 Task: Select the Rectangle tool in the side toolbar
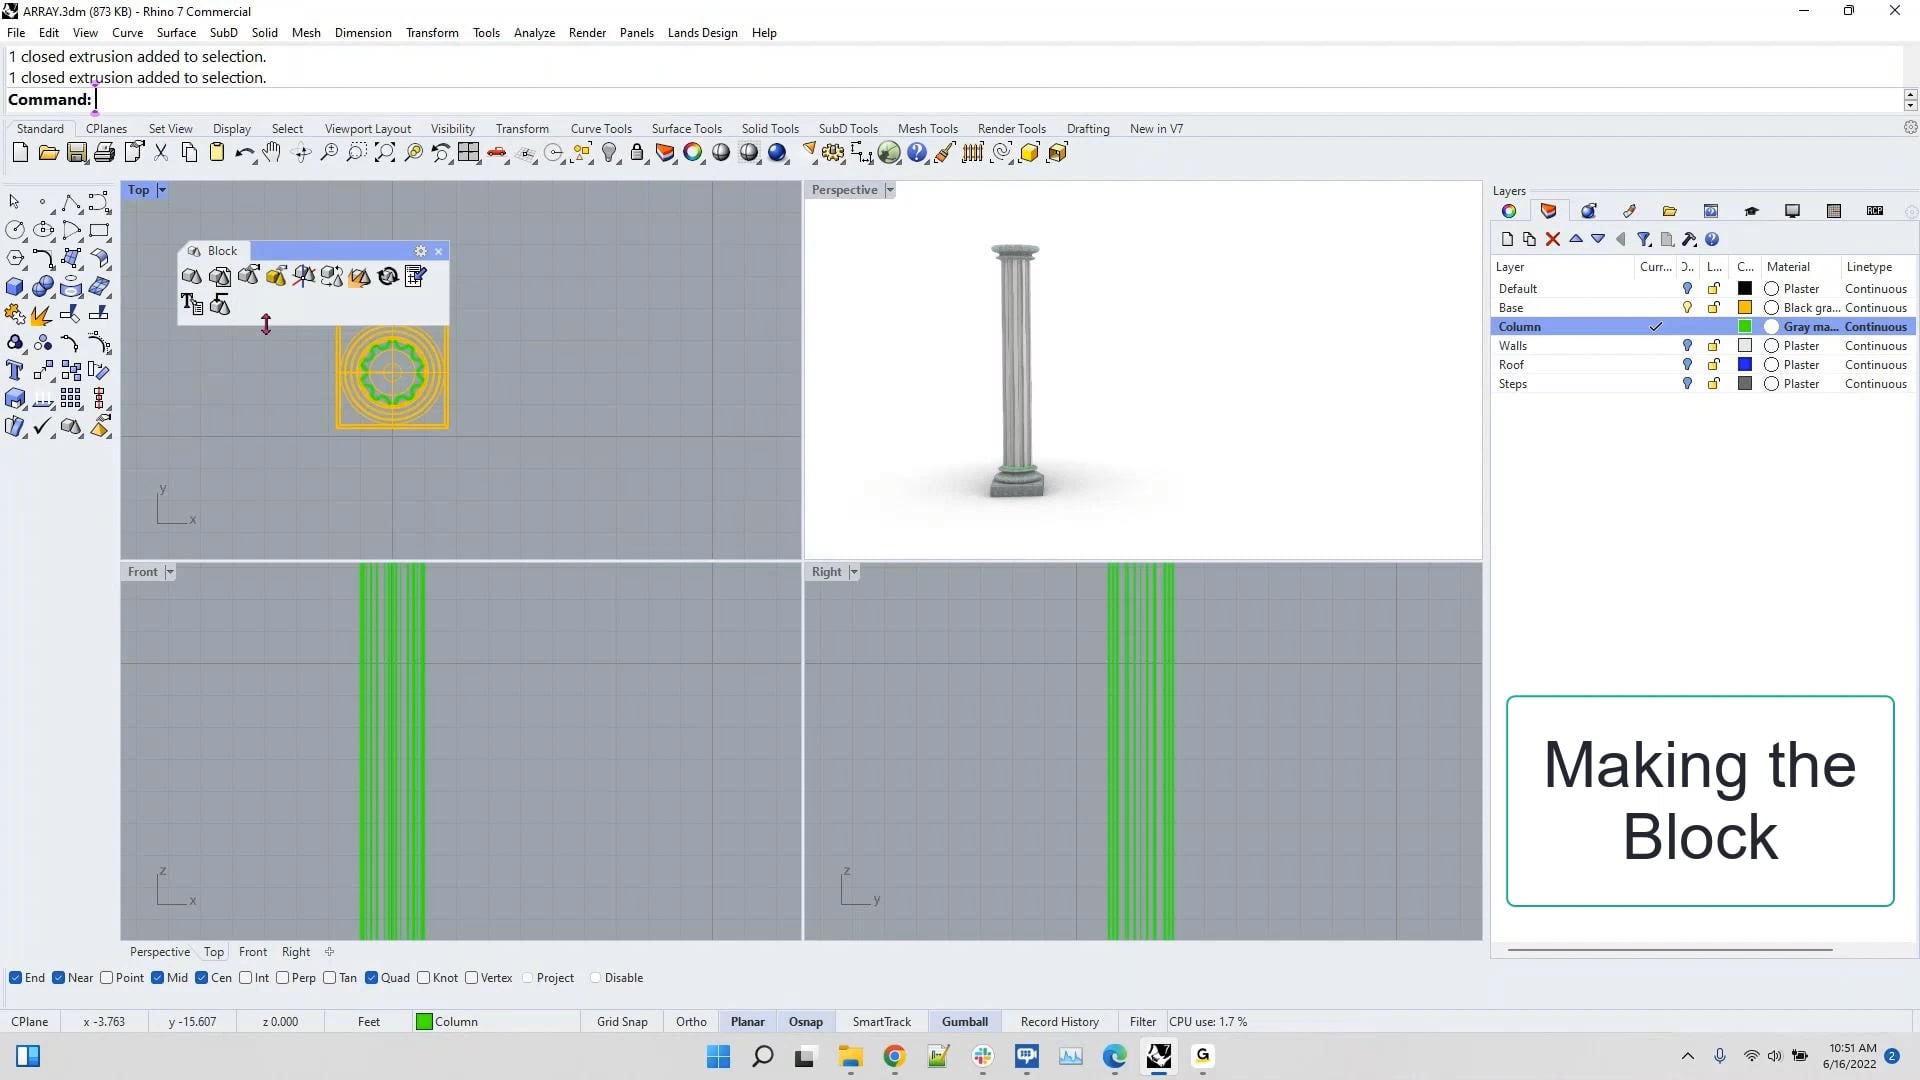tap(100, 229)
